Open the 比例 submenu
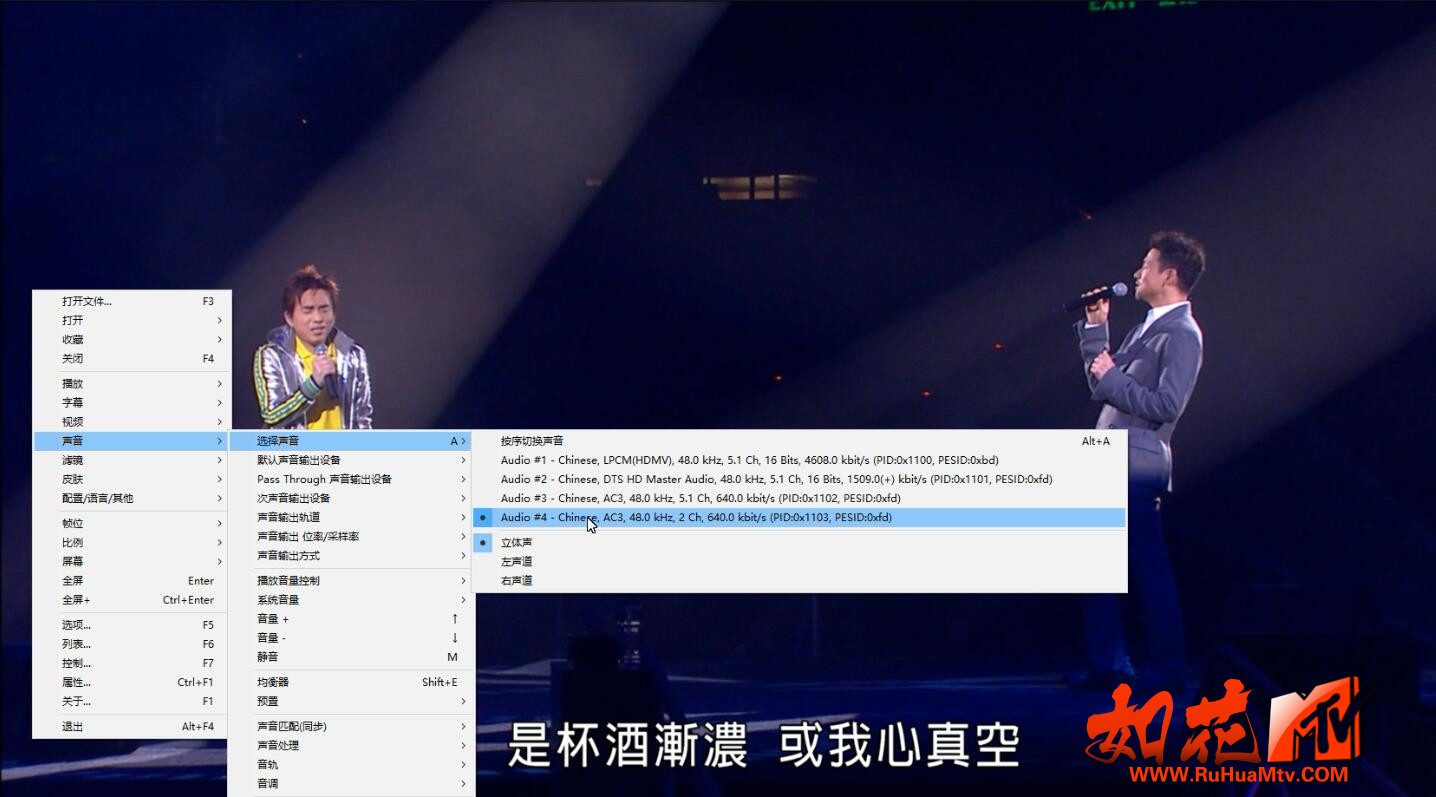1436x797 pixels. pyautogui.click(x=131, y=542)
